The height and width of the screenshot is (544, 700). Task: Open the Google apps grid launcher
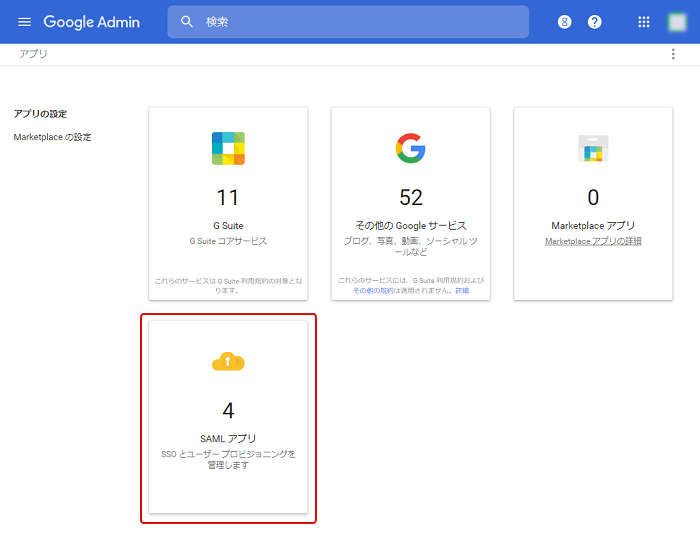[x=644, y=22]
